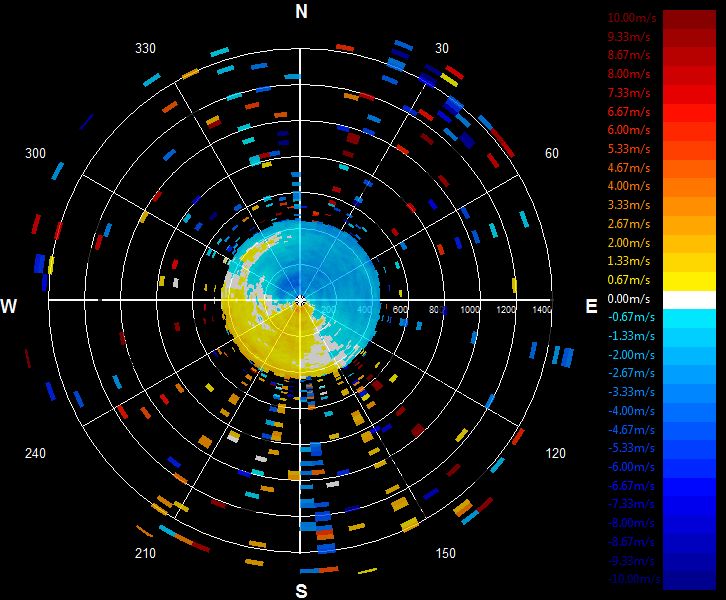This screenshot has height=600, width=726.
Task: Click the -8.00m/s legend label
Action: [x=631, y=523]
